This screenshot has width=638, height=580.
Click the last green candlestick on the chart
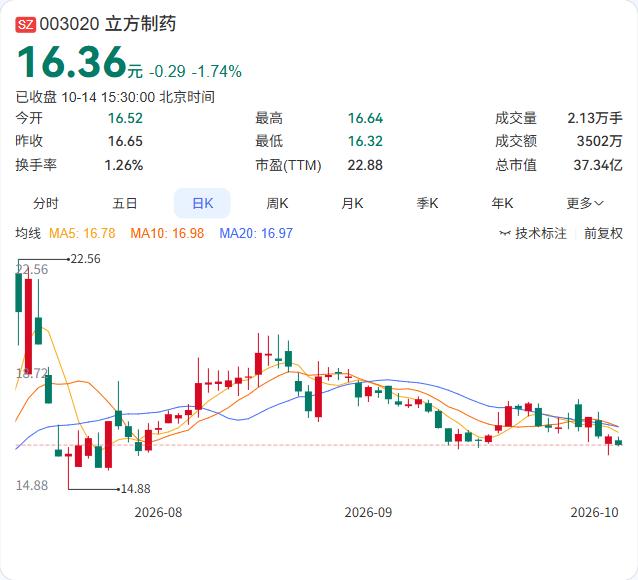pyautogui.click(x=618, y=442)
